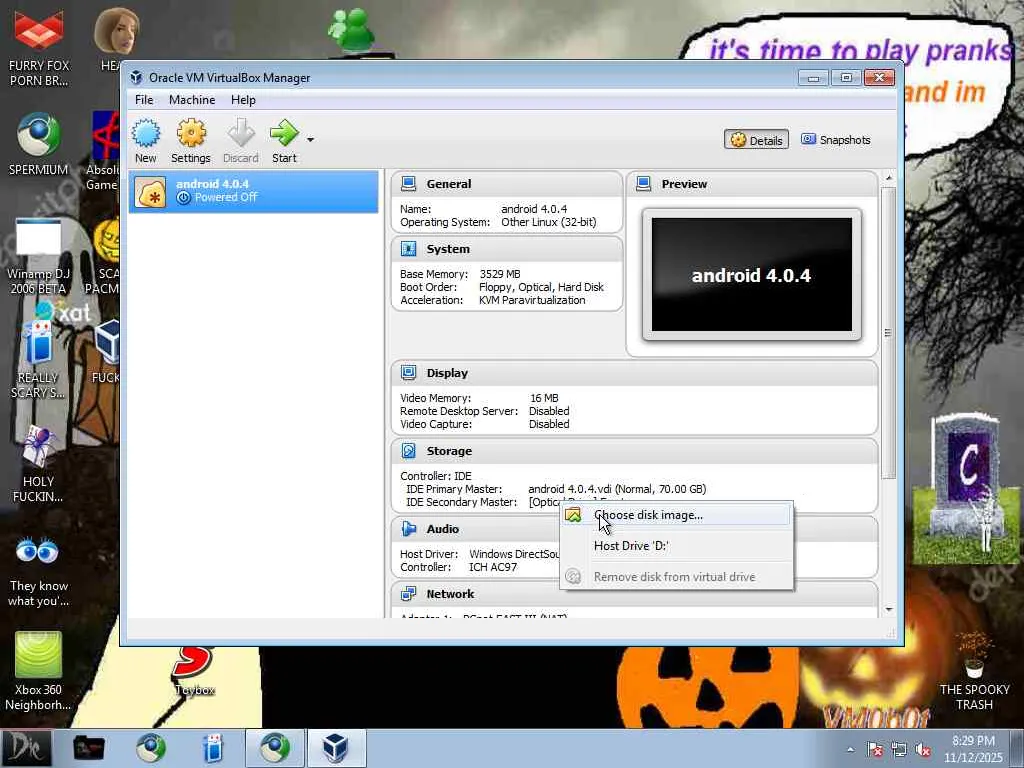
Task: Click the muted volume tray icon
Action: (923, 749)
